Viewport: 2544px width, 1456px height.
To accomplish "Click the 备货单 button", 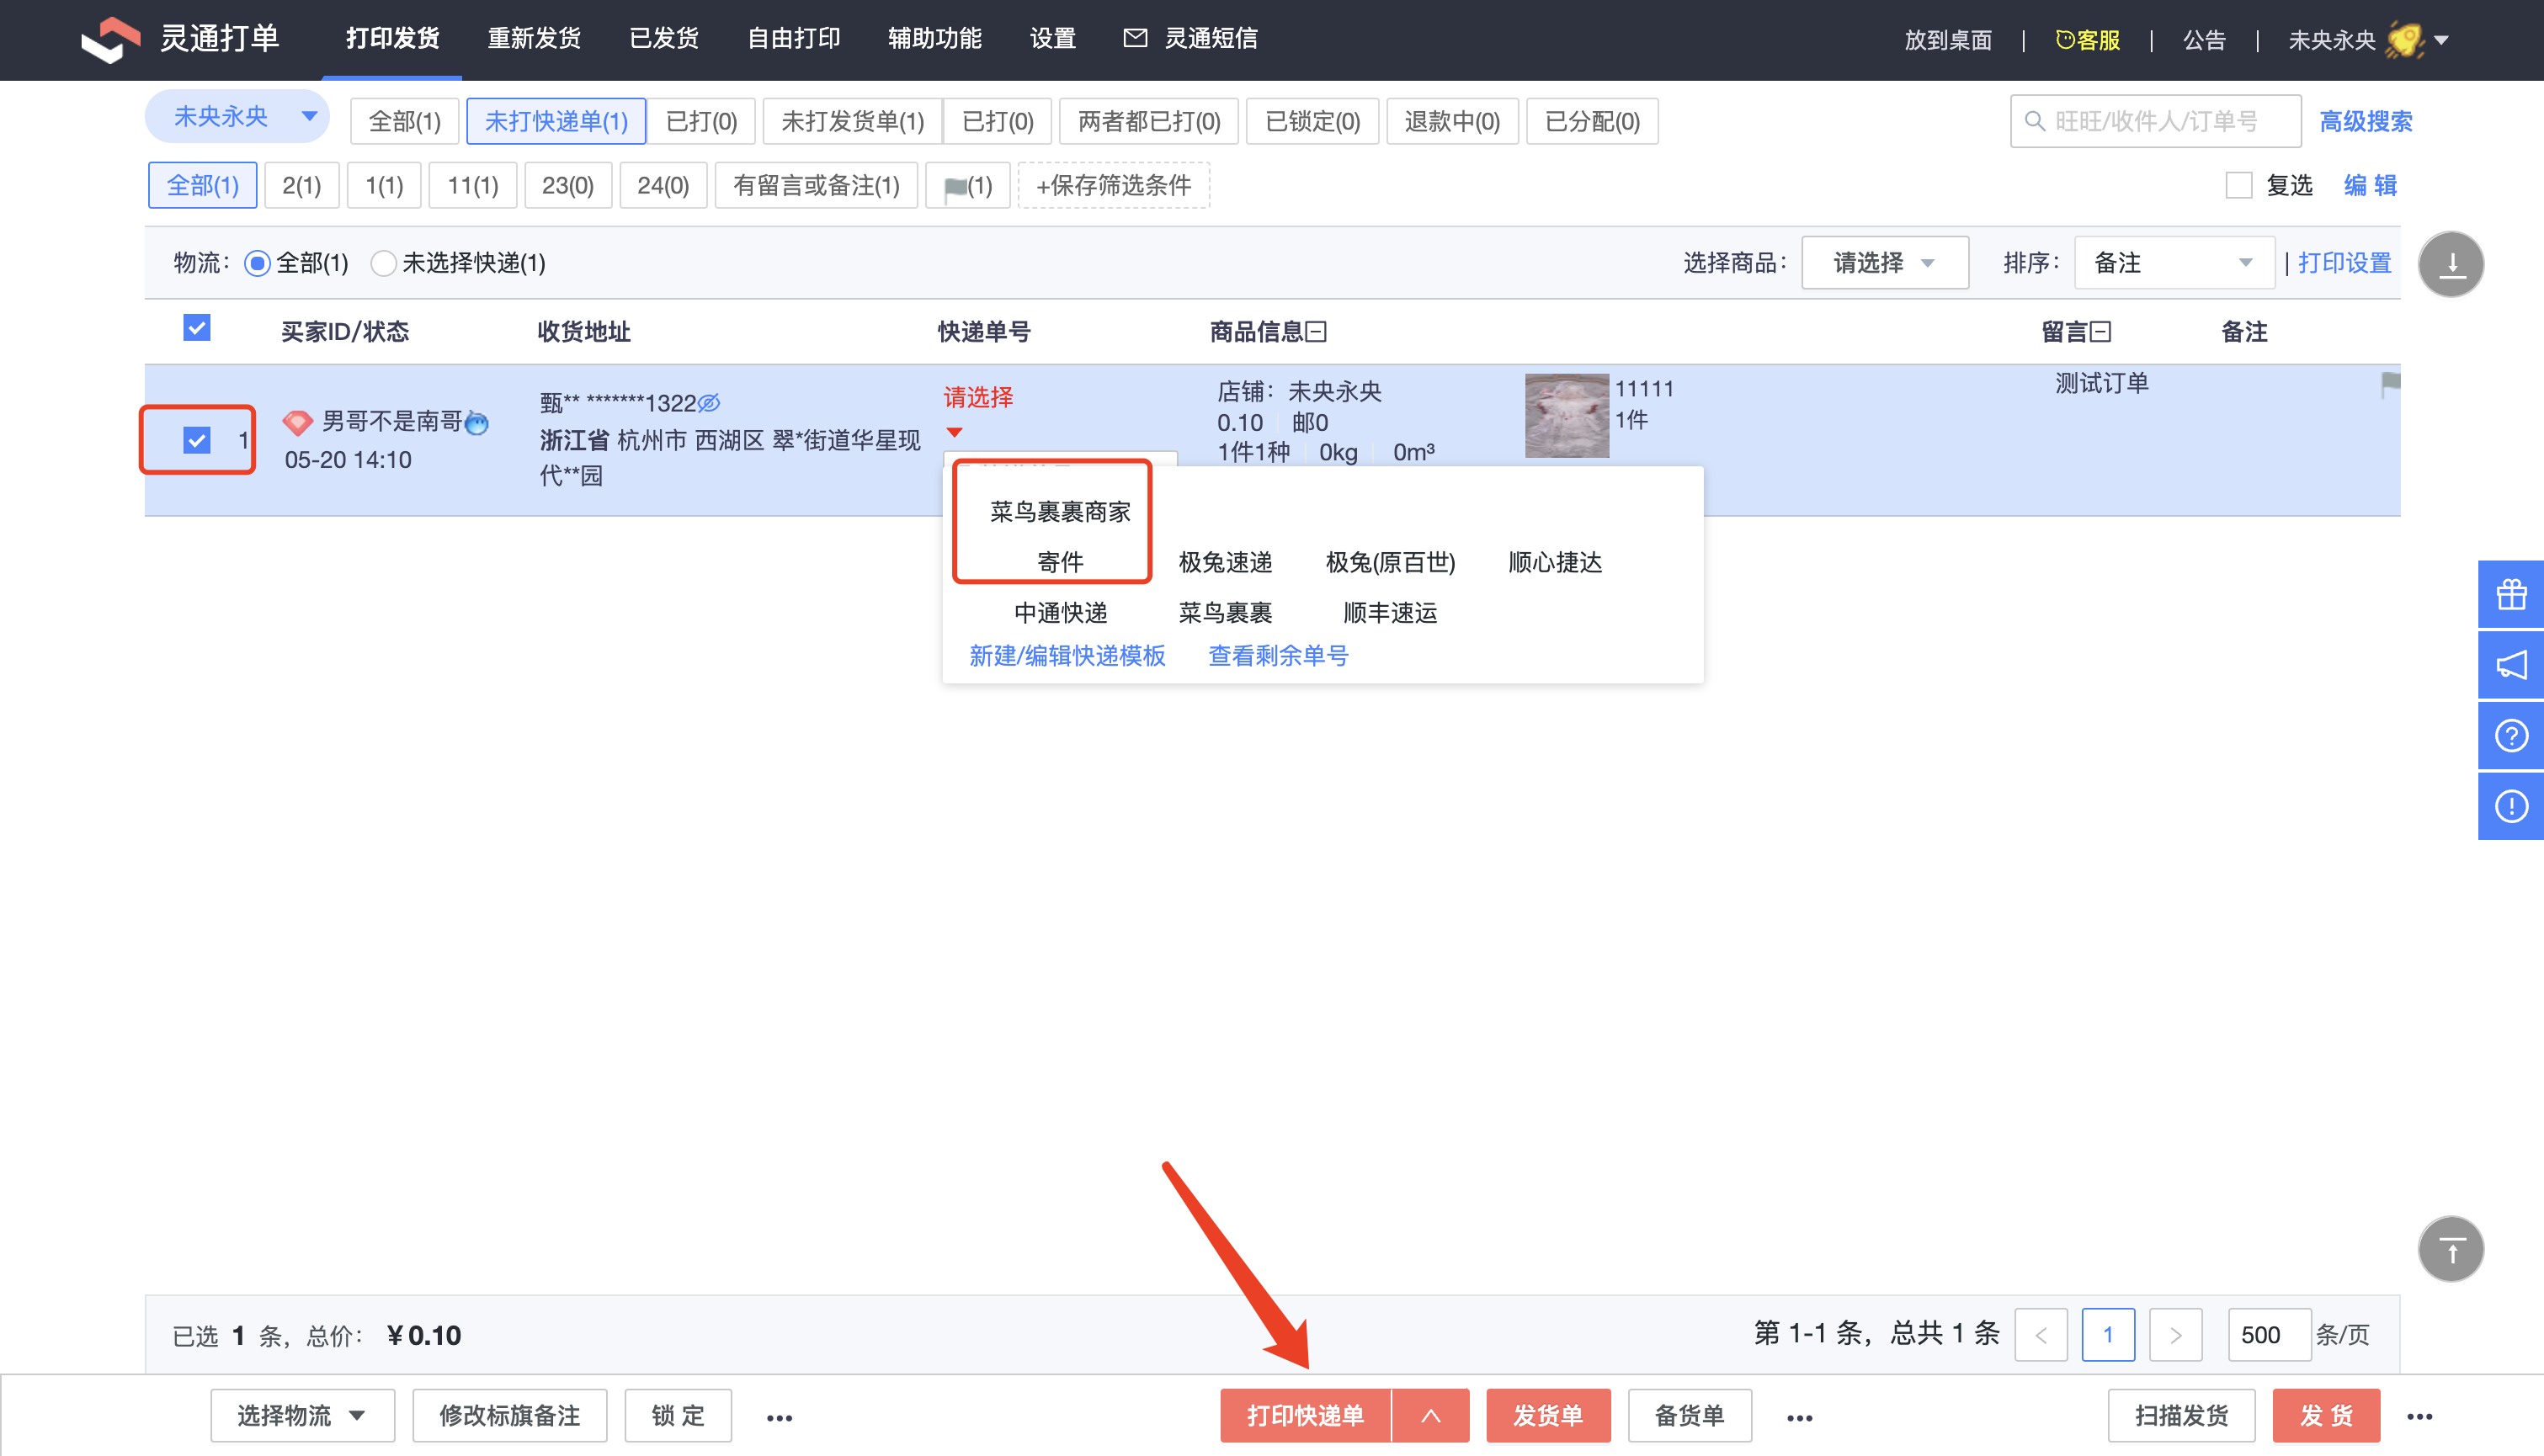I will [x=1689, y=1415].
